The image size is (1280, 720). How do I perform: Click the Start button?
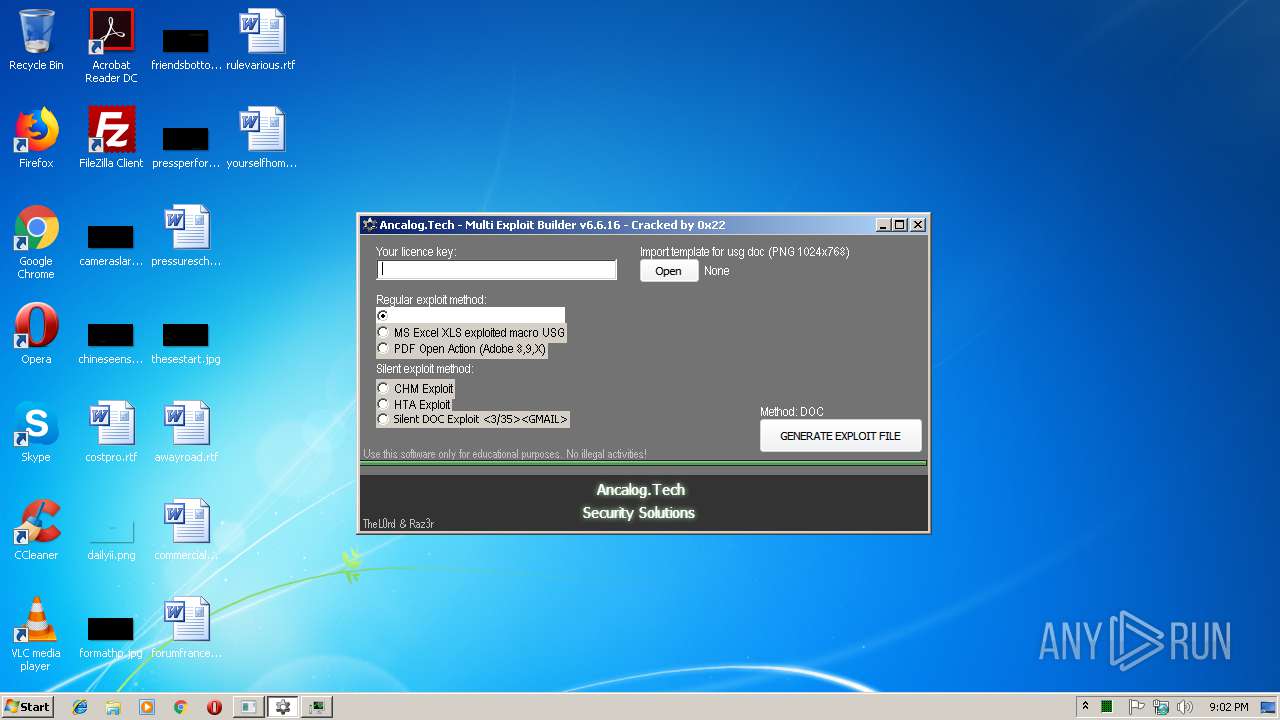click(27, 707)
